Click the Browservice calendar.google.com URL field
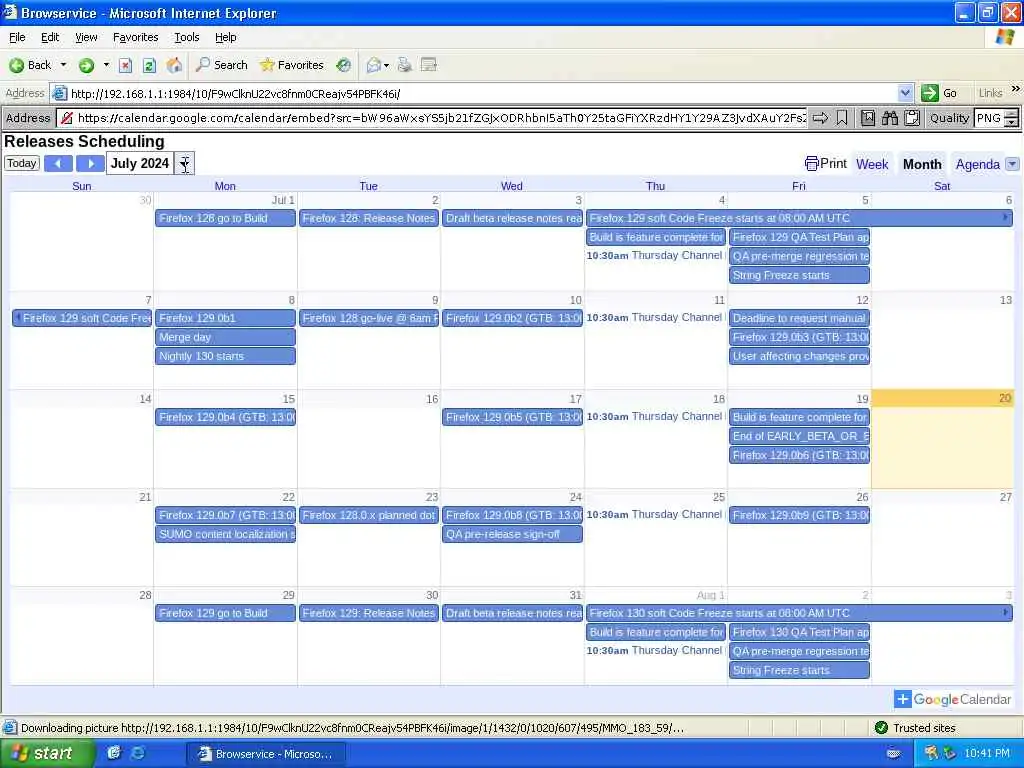Screen dimensions: 1024x768 coord(441,118)
